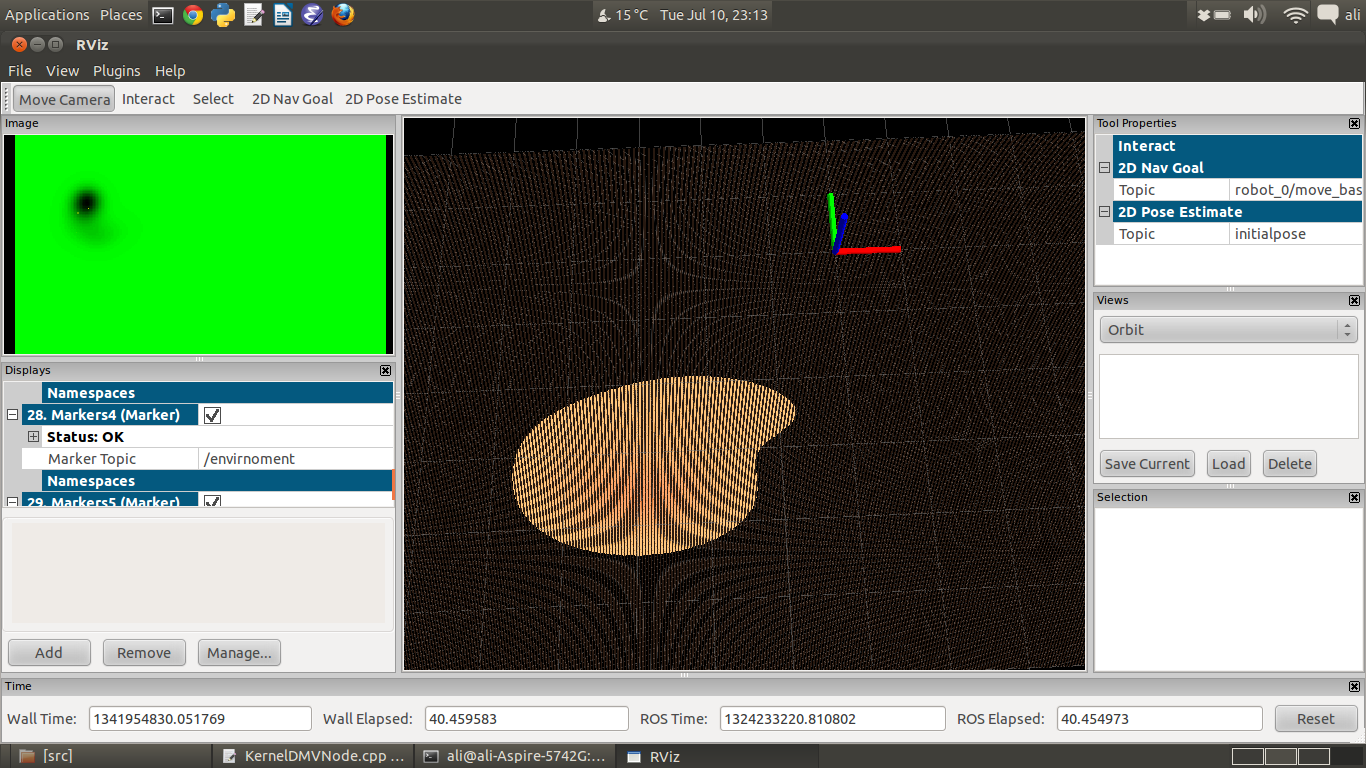Image resolution: width=1366 pixels, height=768 pixels.
Task: Click Save Current in the Views panel
Action: (x=1147, y=464)
